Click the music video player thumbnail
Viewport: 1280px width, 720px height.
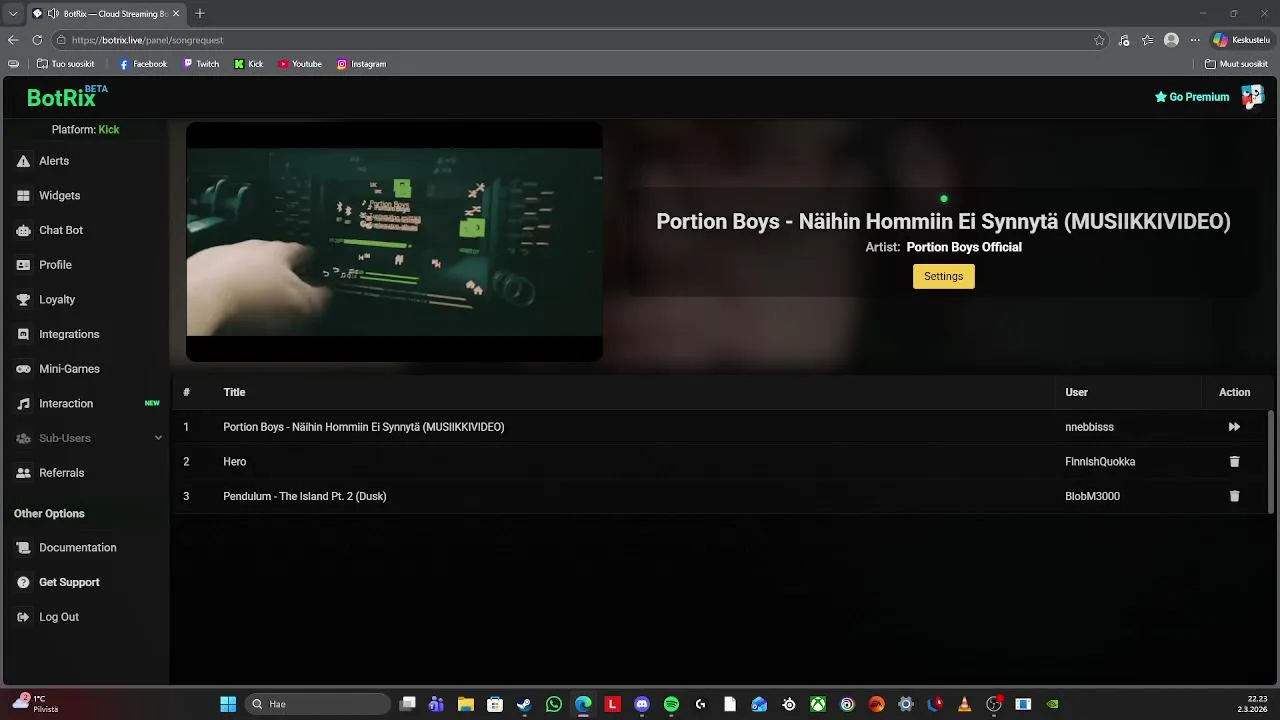394,241
